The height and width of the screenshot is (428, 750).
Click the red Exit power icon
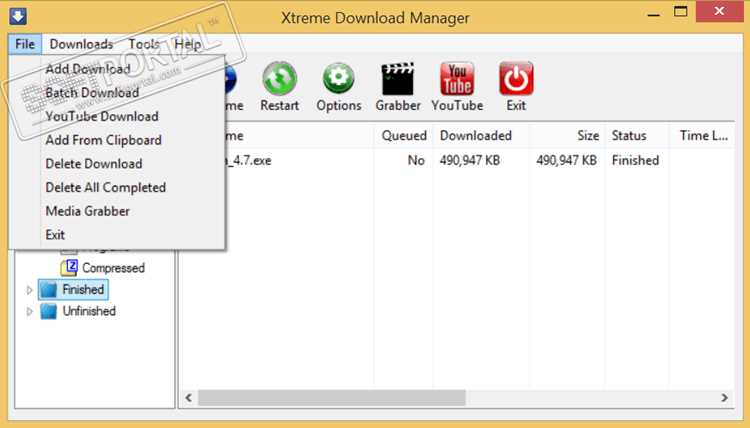point(516,79)
